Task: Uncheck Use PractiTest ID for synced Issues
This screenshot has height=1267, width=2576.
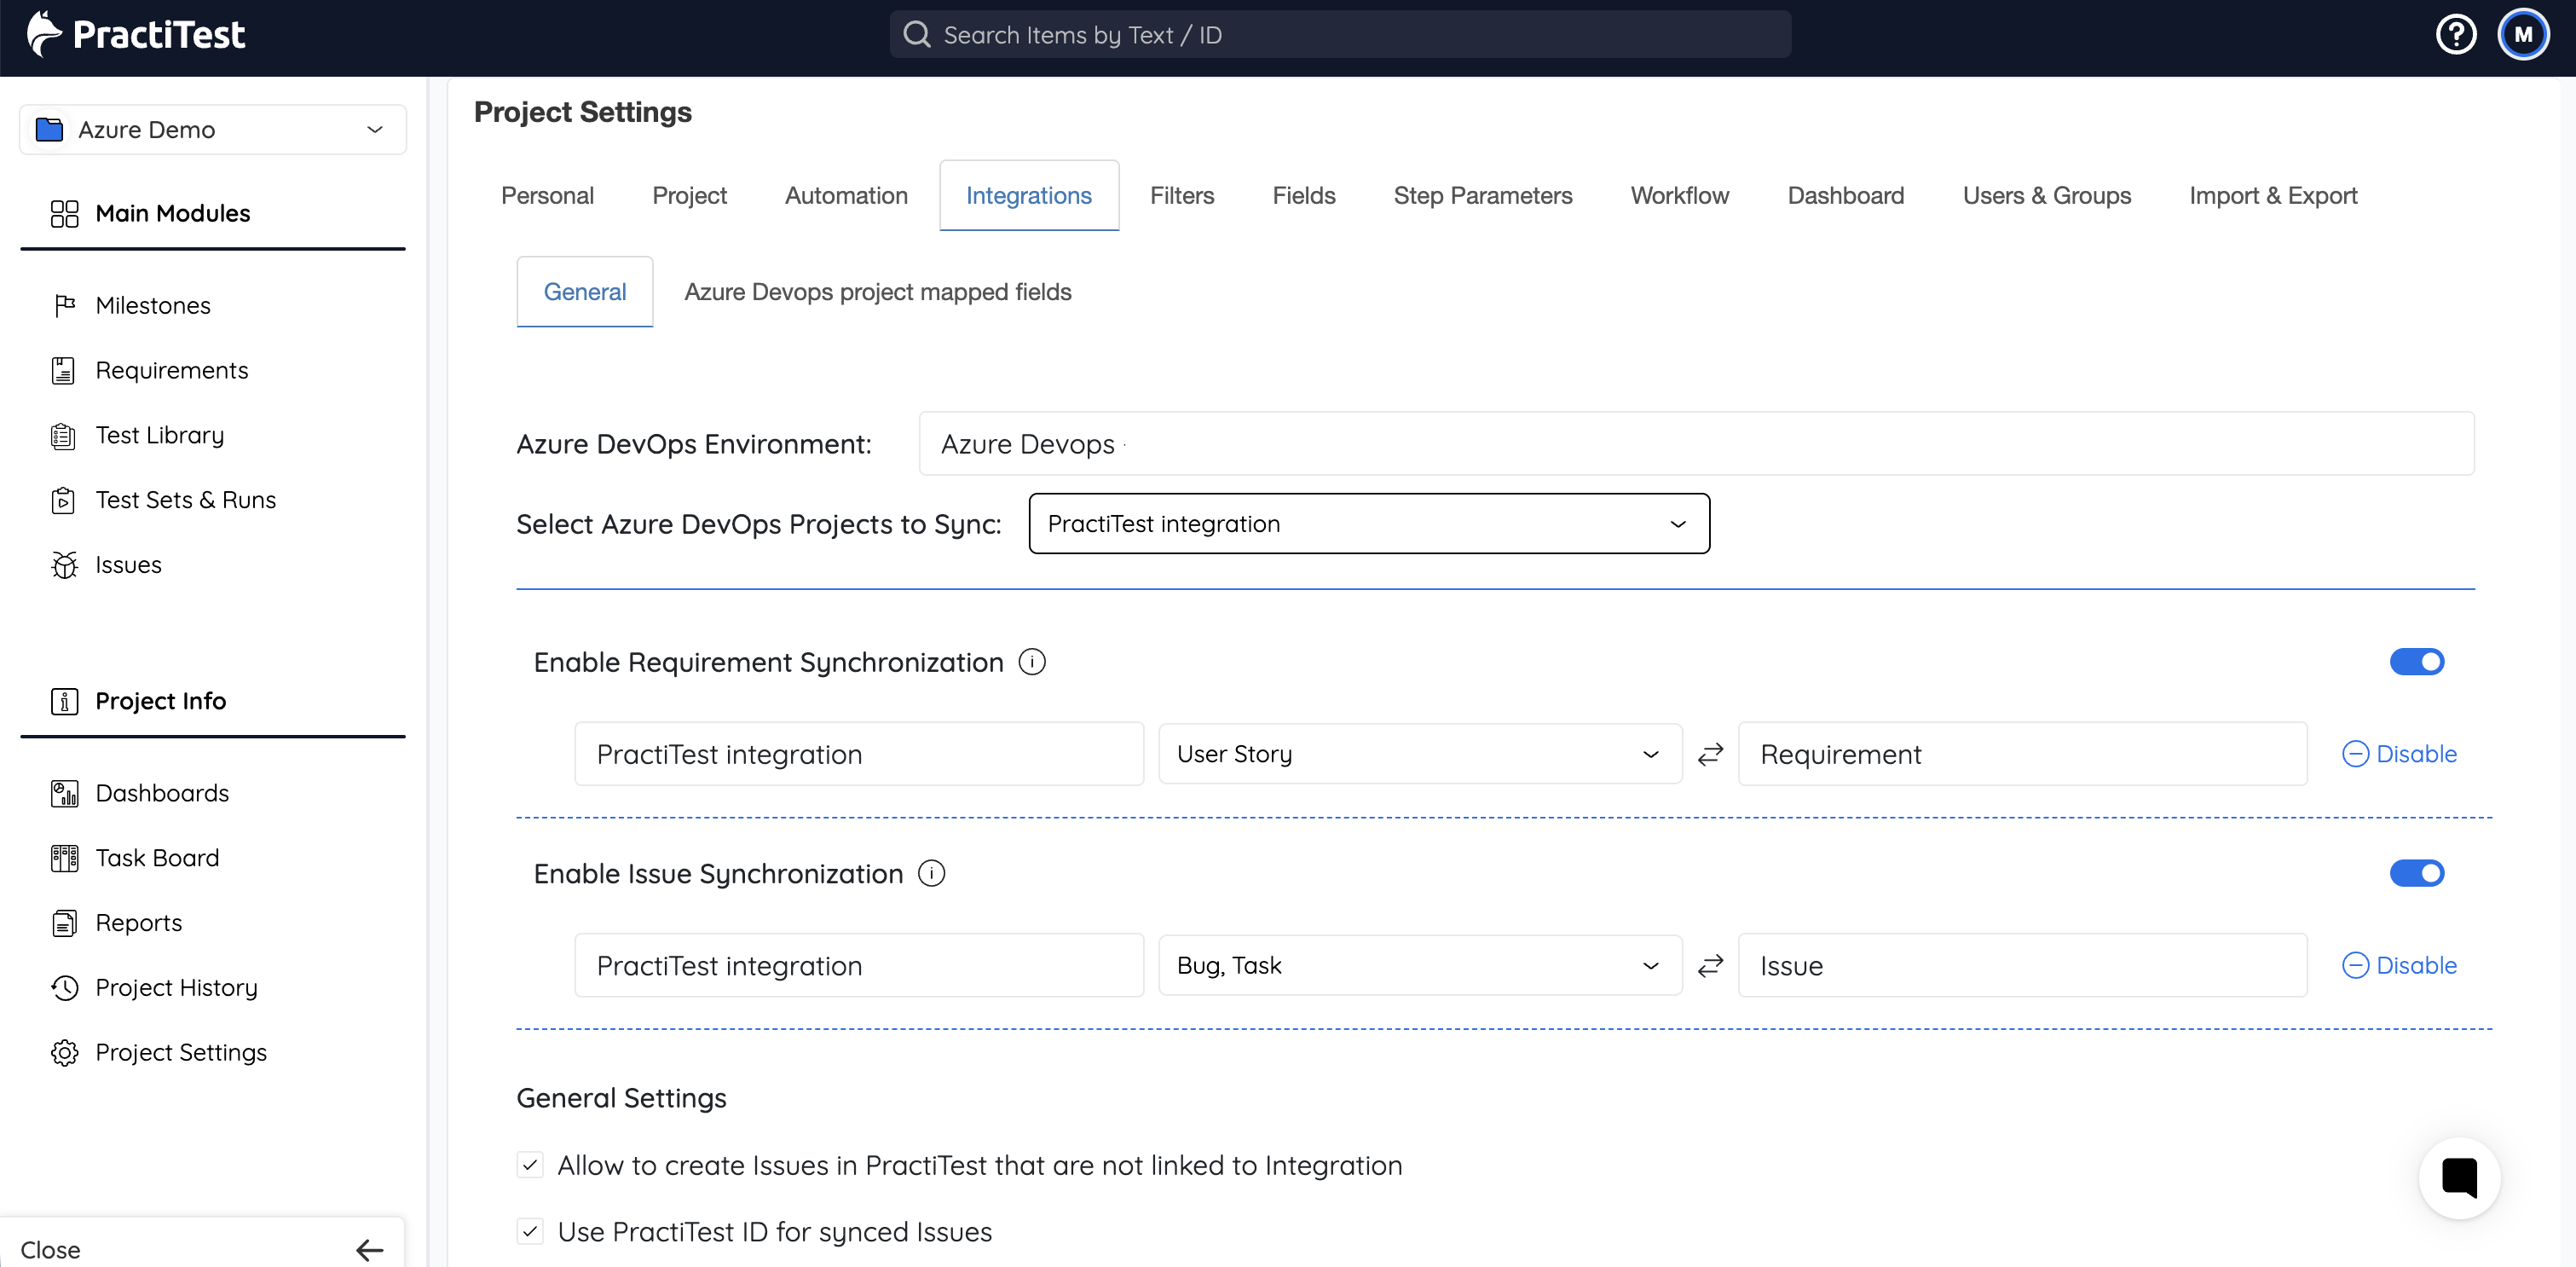Action: pos(530,1231)
